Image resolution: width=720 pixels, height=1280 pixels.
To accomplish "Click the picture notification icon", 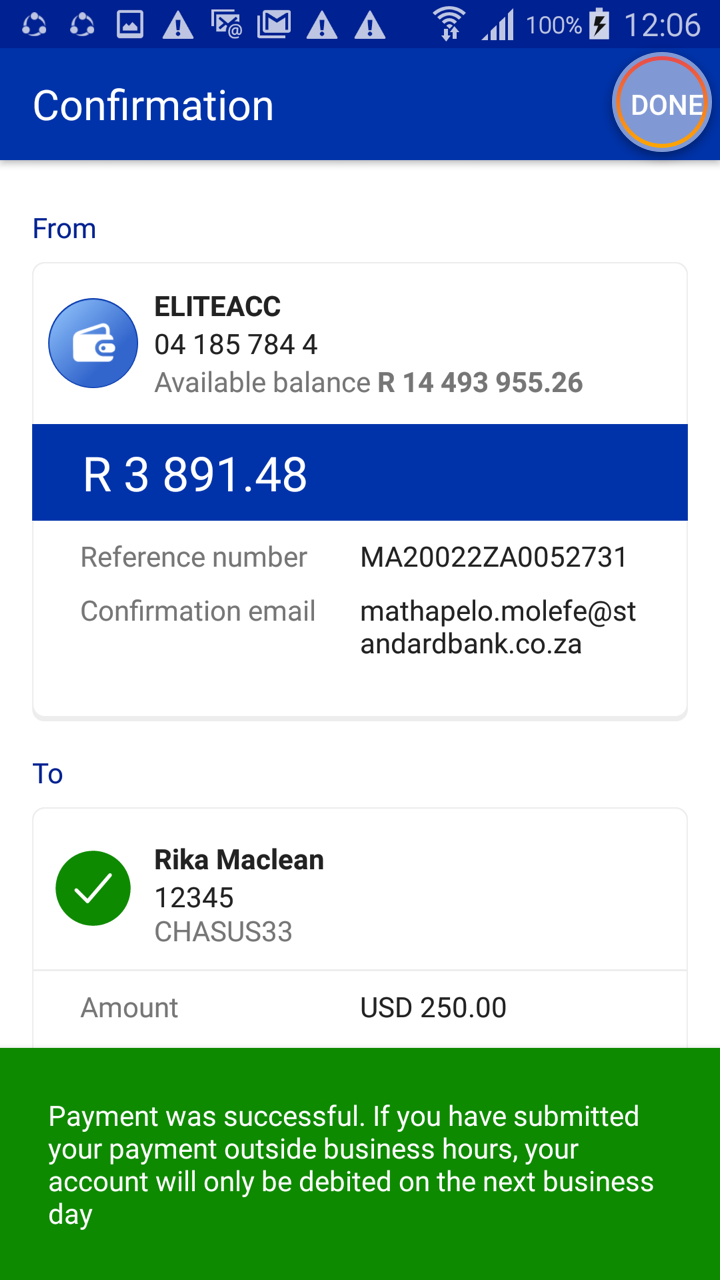I will coord(130,24).
